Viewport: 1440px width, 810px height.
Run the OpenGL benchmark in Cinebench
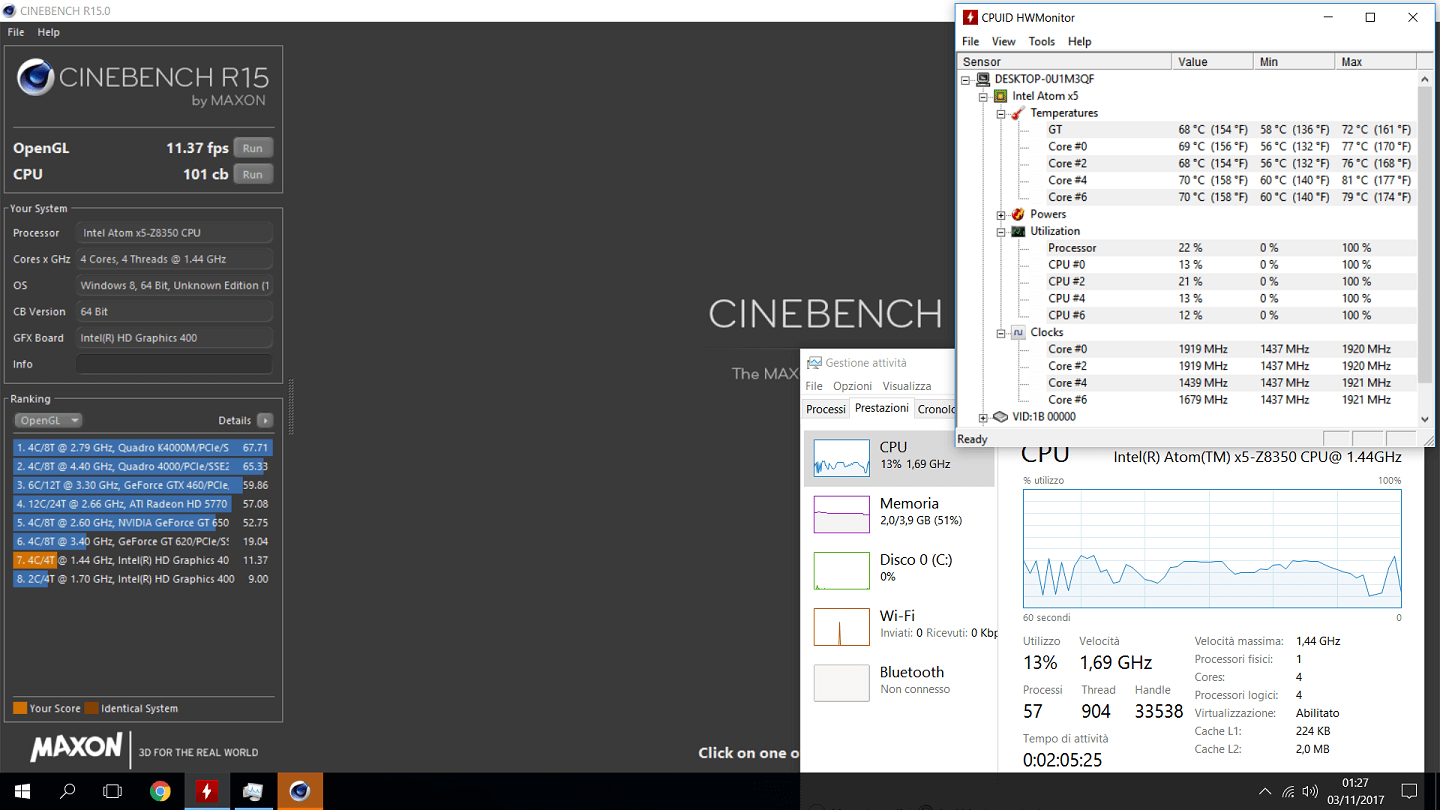(x=253, y=148)
